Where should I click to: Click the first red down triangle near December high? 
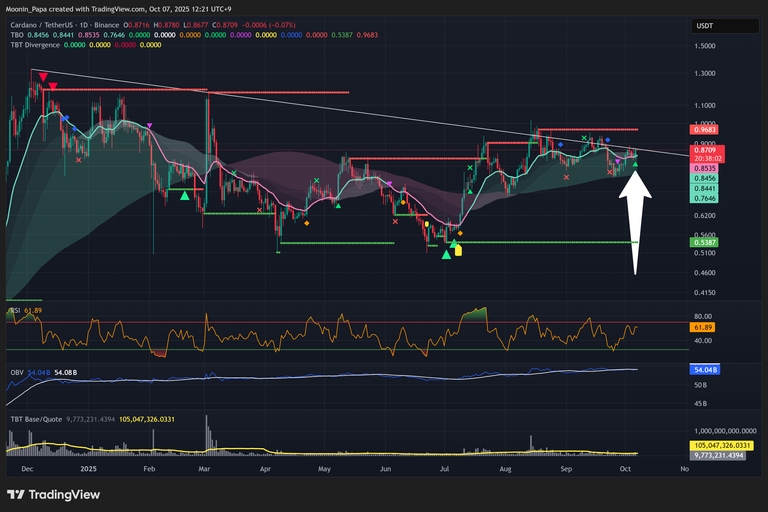point(41,76)
